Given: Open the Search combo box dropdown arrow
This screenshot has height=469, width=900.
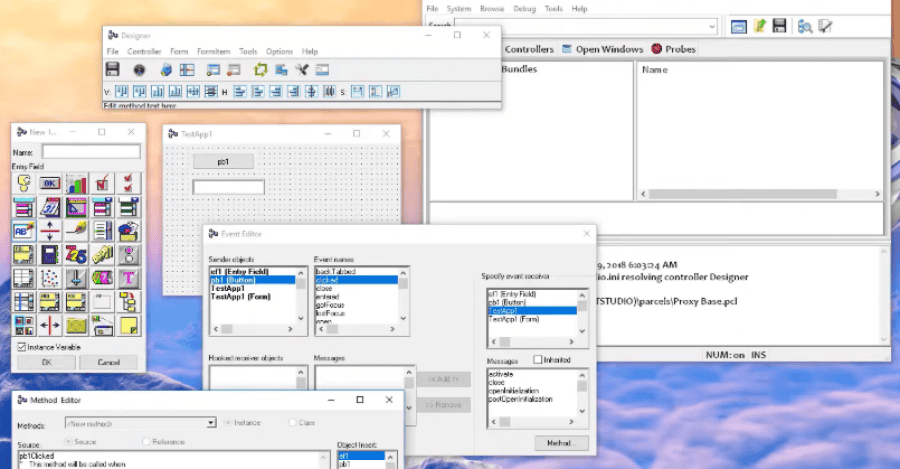Looking at the screenshot, I should click(x=712, y=26).
